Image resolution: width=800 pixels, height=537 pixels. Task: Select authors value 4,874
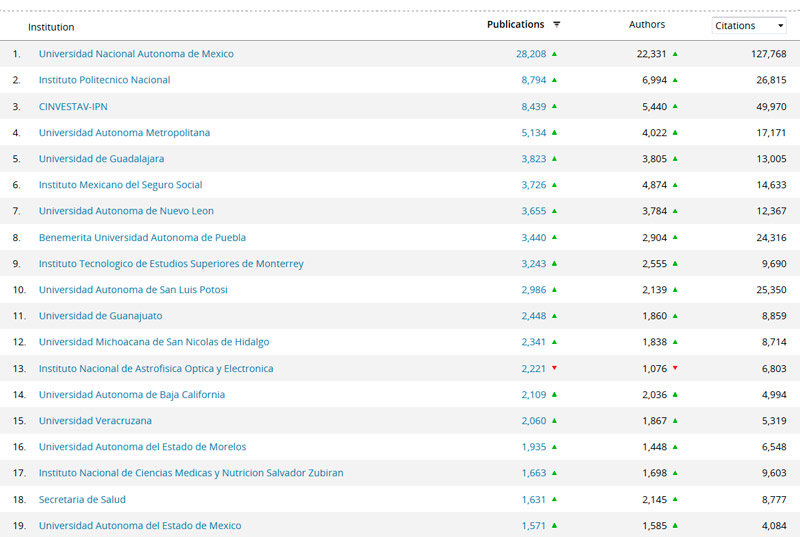(655, 185)
